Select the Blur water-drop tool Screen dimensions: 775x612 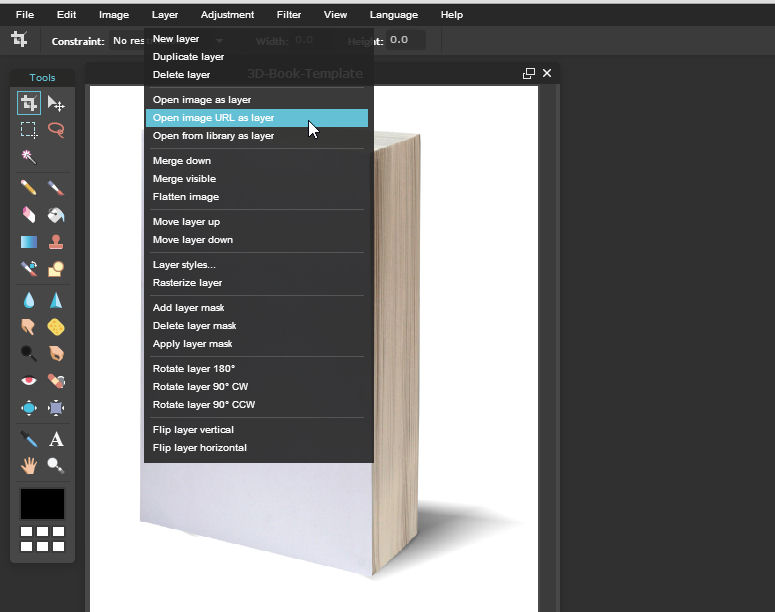pos(29,300)
